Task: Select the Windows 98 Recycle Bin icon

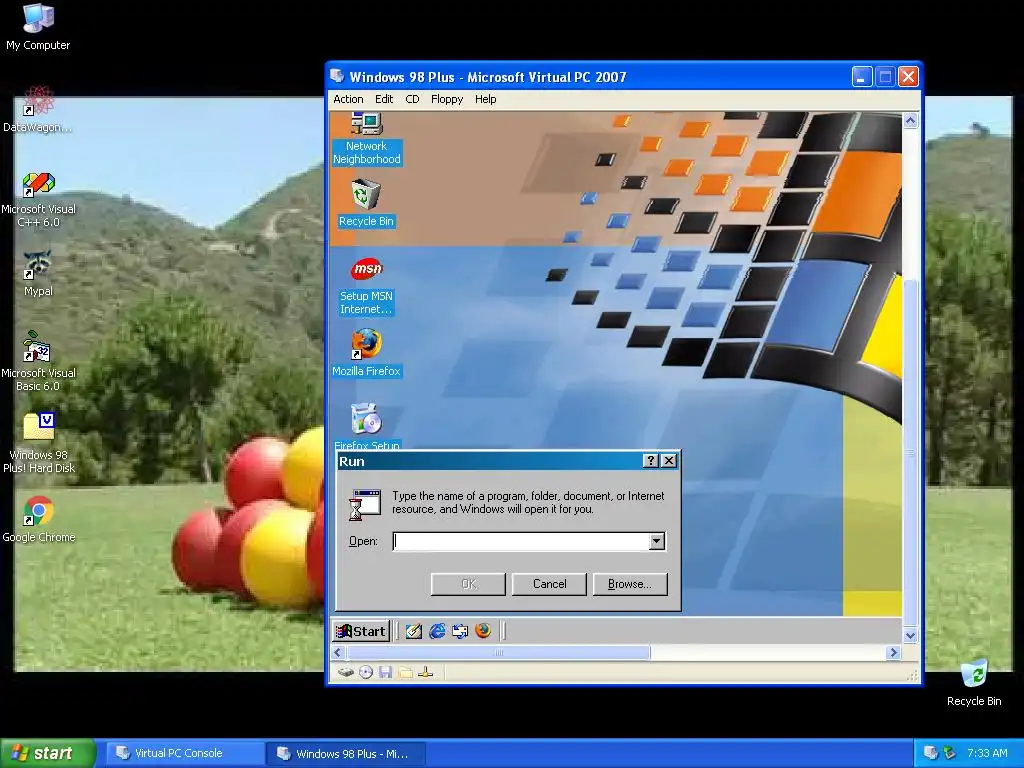Action: point(366,204)
